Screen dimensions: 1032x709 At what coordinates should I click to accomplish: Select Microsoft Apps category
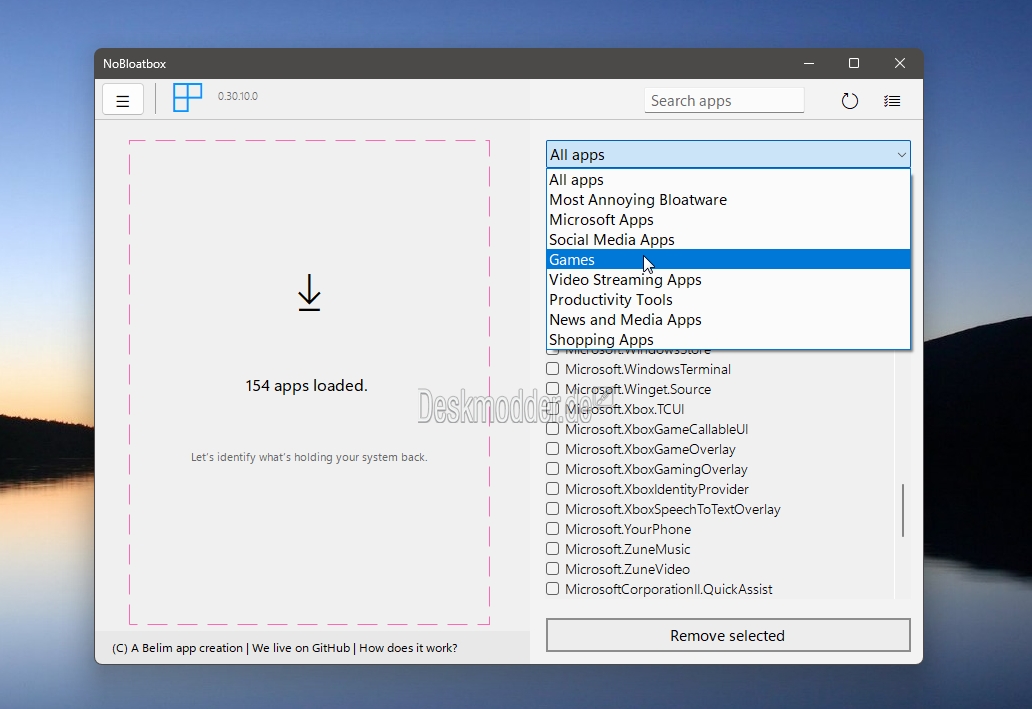[729, 220]
